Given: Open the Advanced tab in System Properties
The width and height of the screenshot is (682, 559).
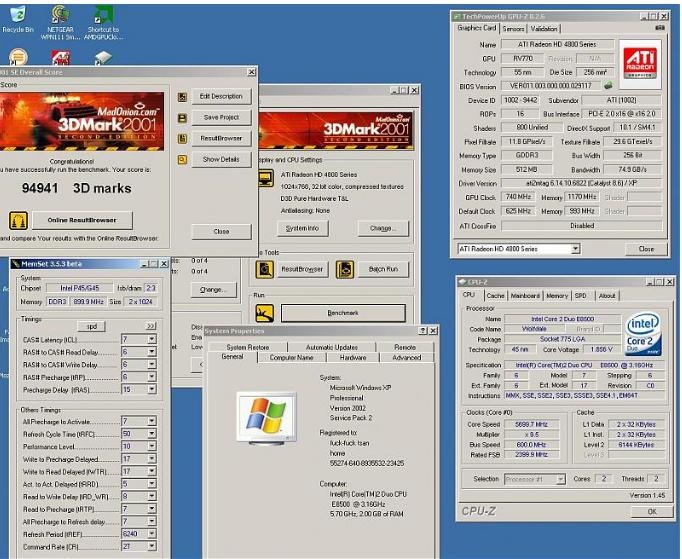Looking at the screenshot, I should tap(406, 358).
